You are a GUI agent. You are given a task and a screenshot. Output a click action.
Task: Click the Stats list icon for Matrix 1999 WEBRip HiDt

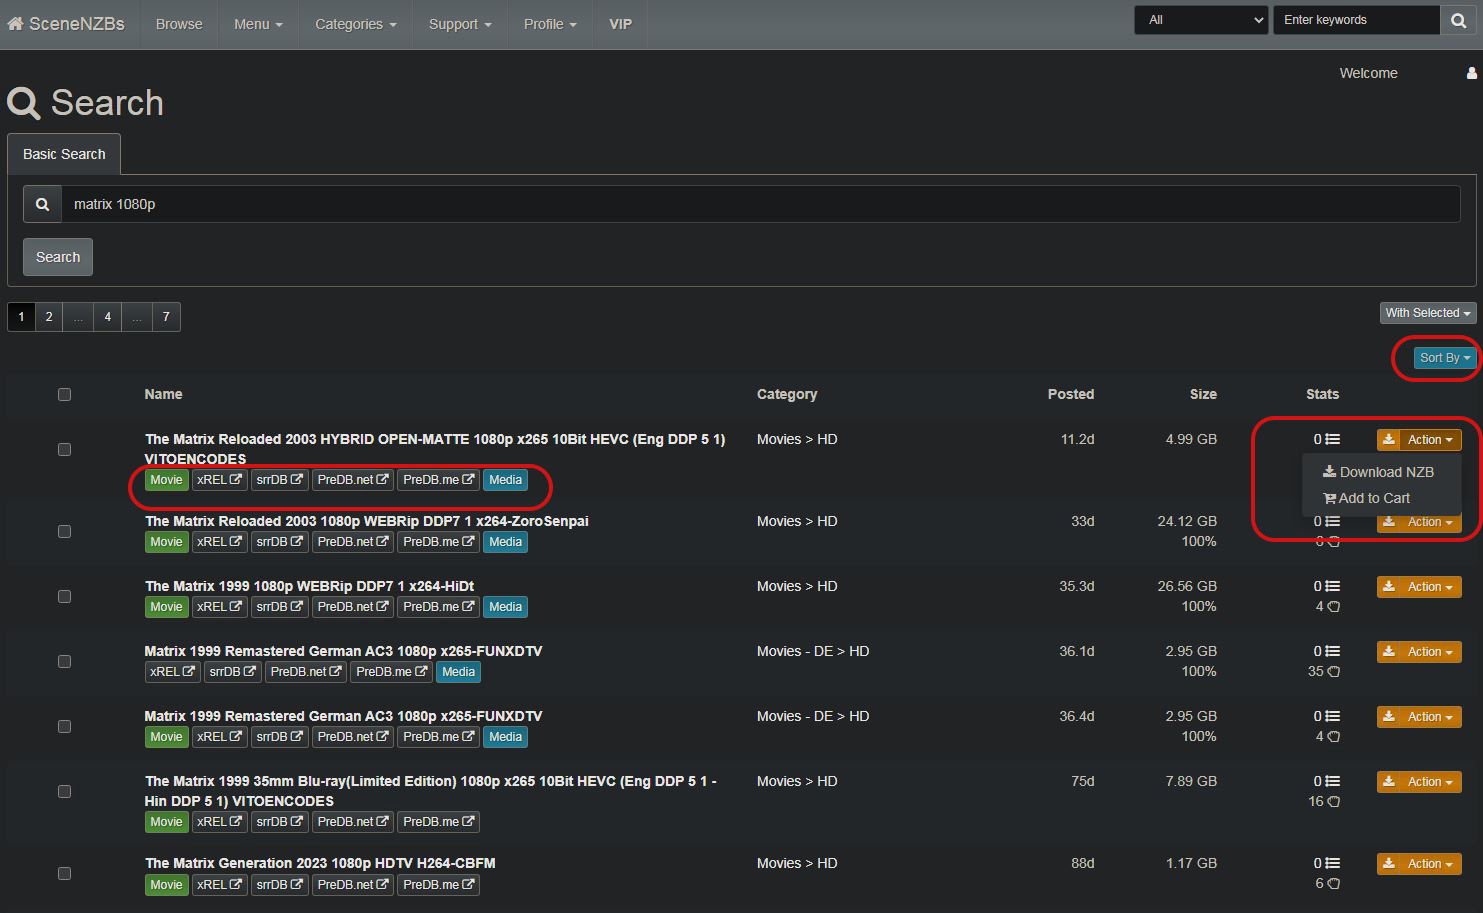[1332, 586]
